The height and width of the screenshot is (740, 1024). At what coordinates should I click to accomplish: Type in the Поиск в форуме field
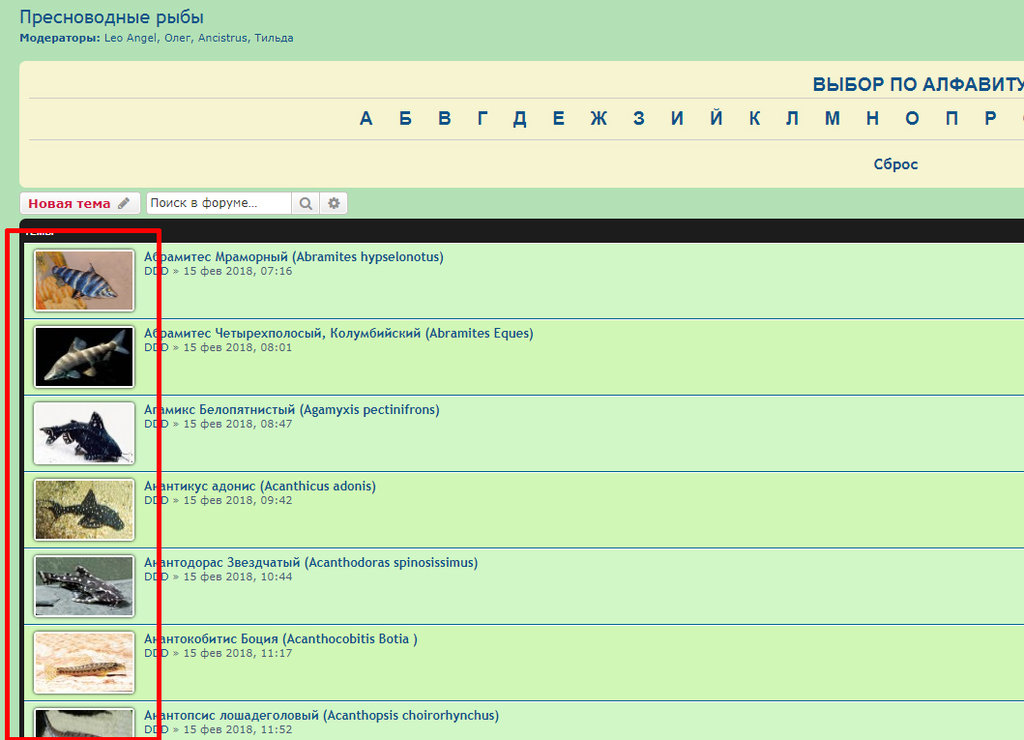point(218,203)
